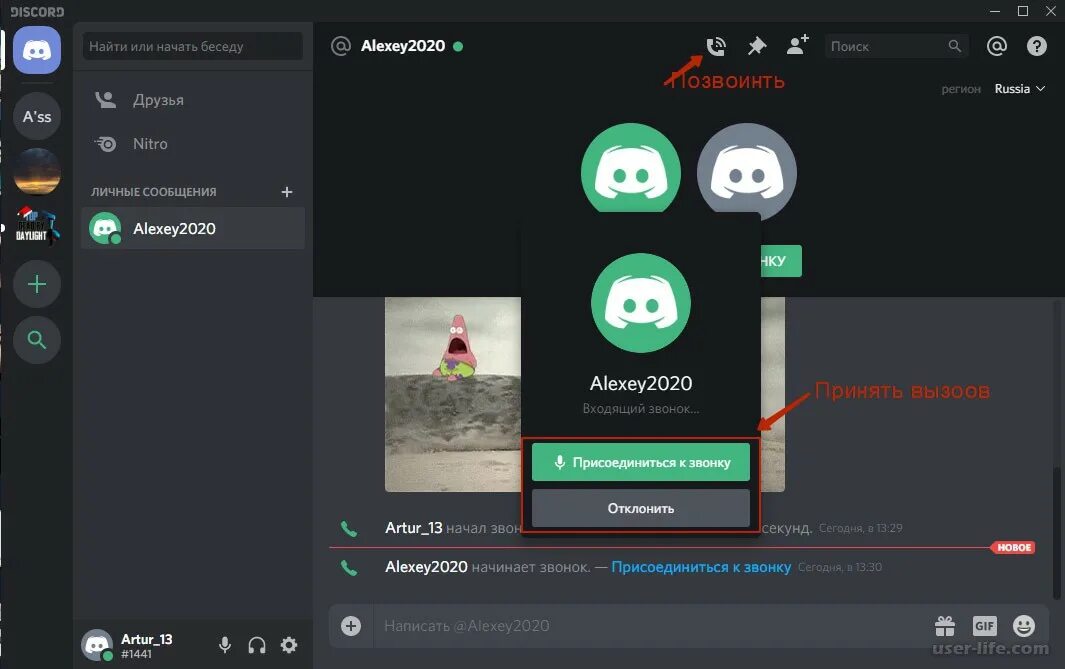
Task: Create a new direct message
Action: pos(287,192)
